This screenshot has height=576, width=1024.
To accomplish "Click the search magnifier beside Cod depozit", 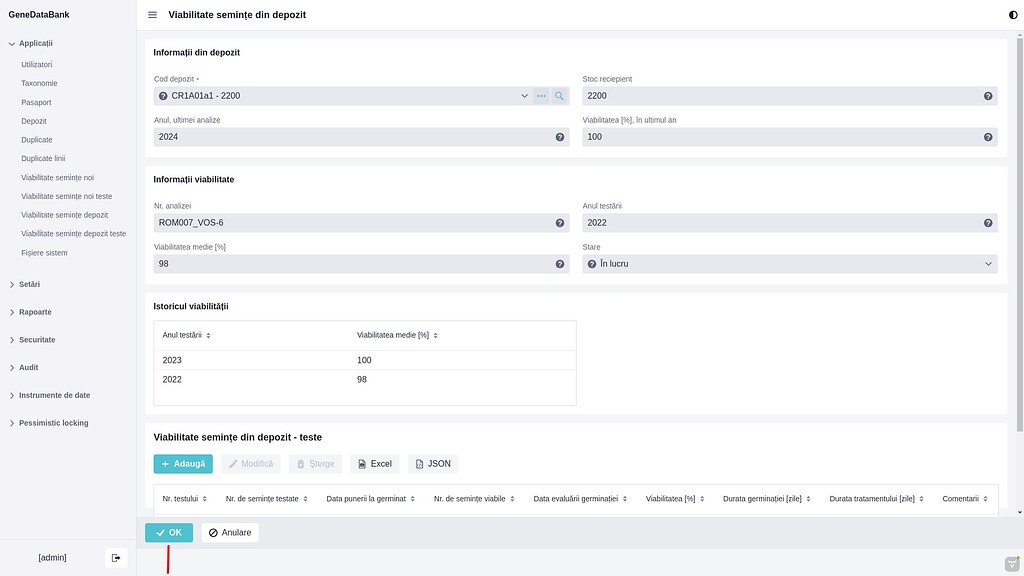I will (x=560, y=96).
